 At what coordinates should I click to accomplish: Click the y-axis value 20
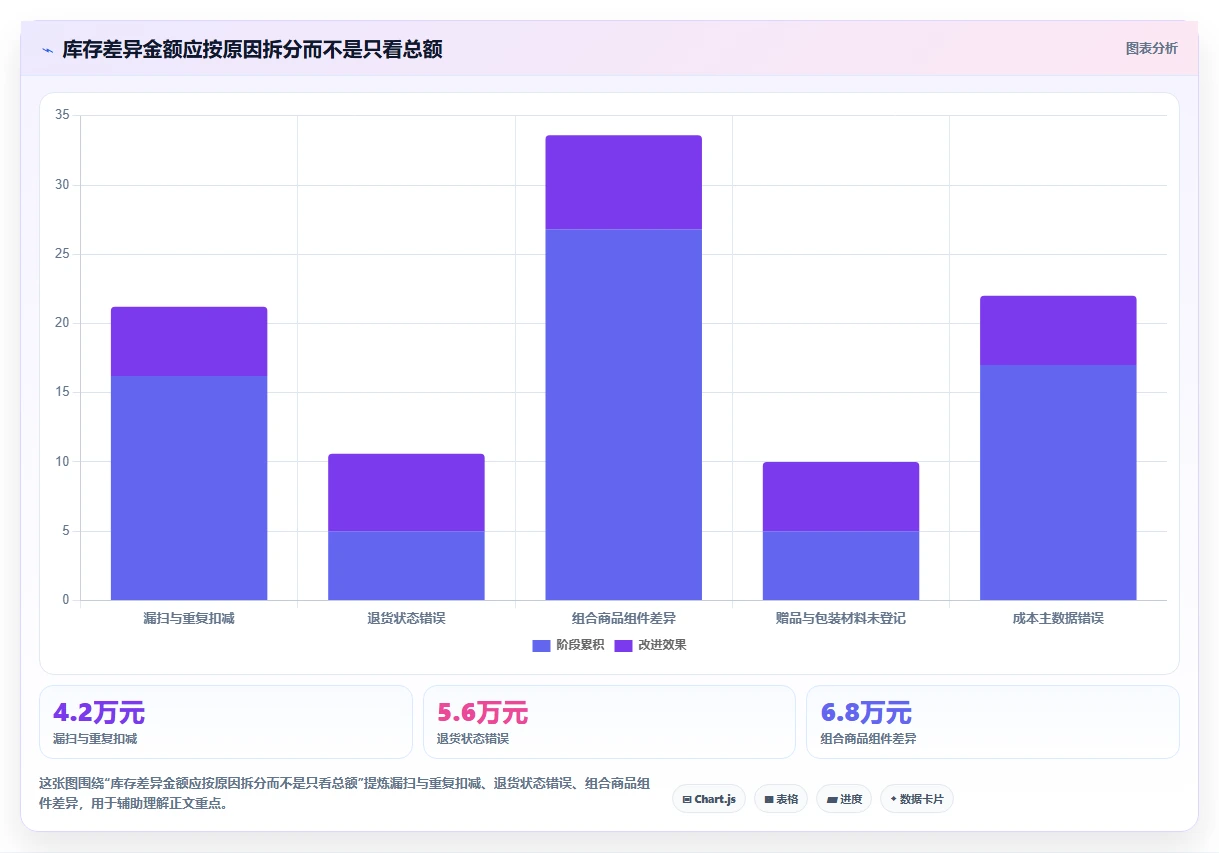62,323
